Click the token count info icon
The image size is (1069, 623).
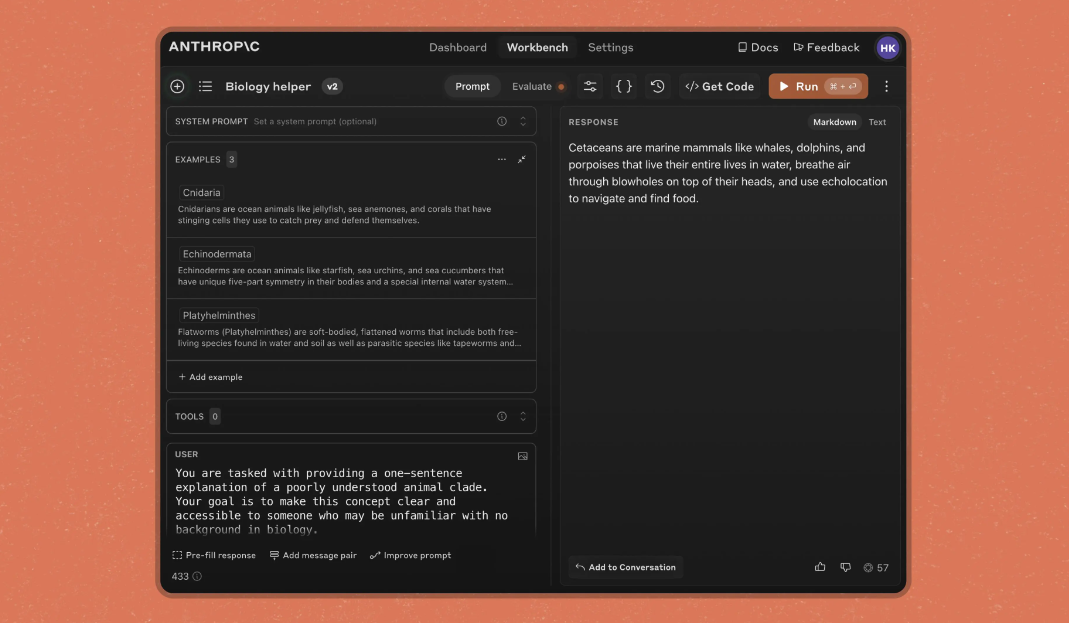click(x=197, y=577)
